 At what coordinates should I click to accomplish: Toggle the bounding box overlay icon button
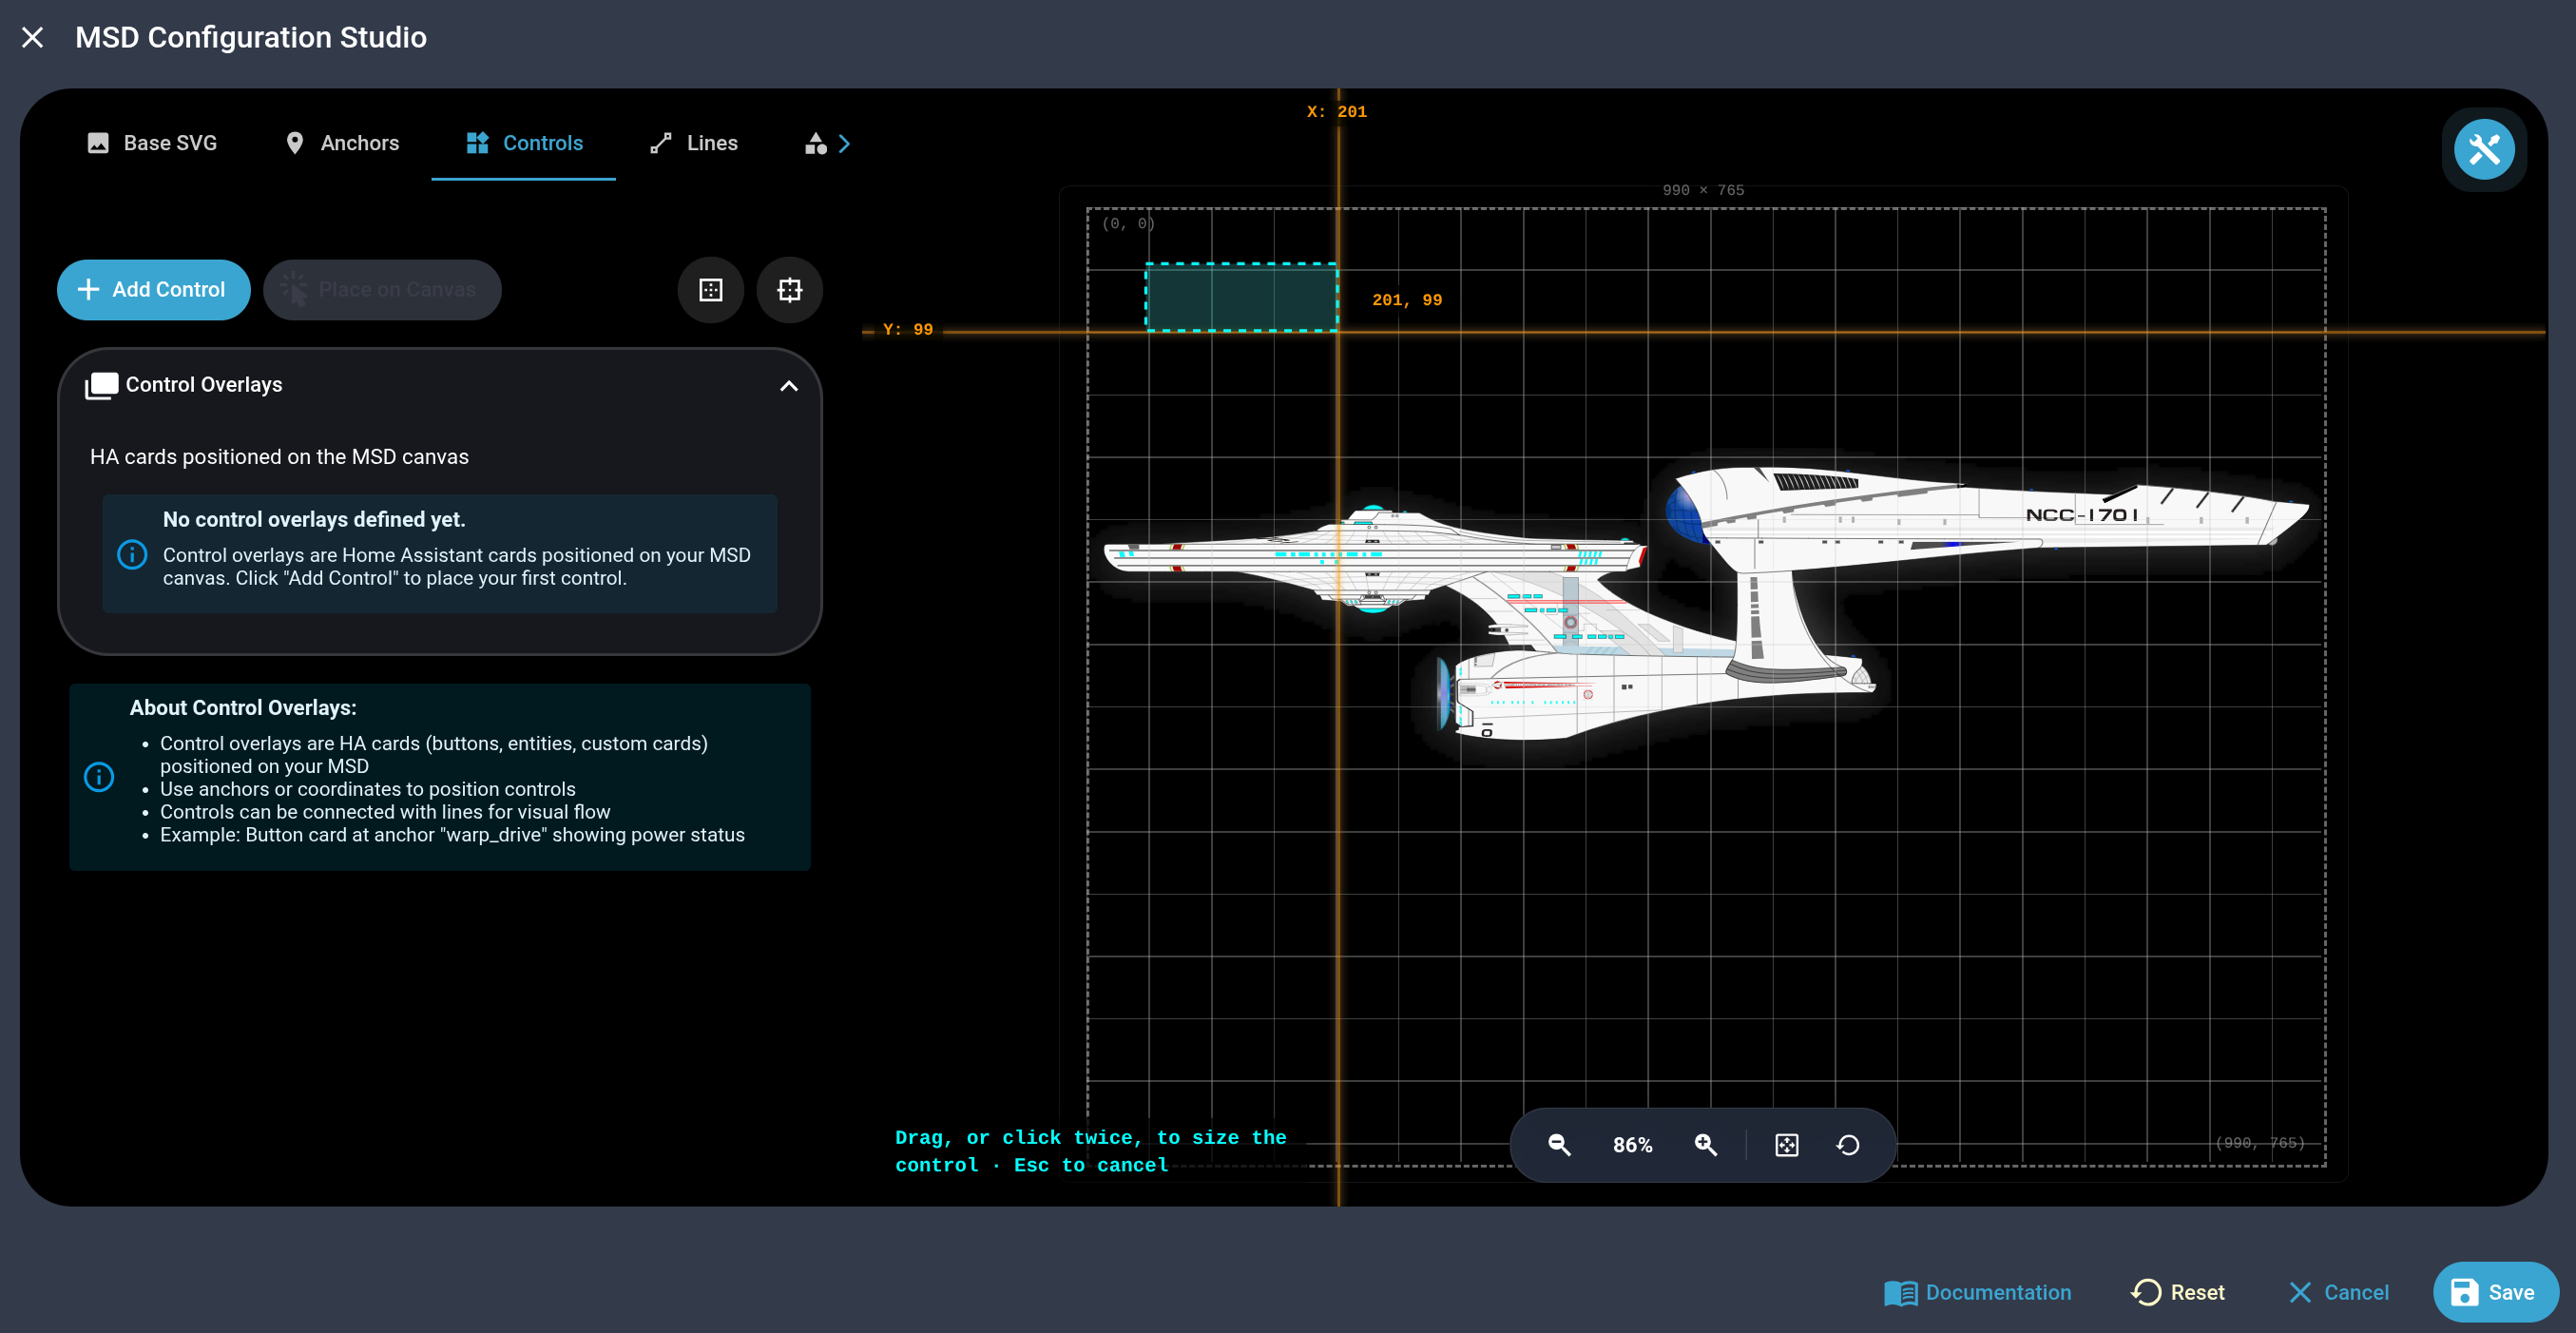click(x=790, y=290)
